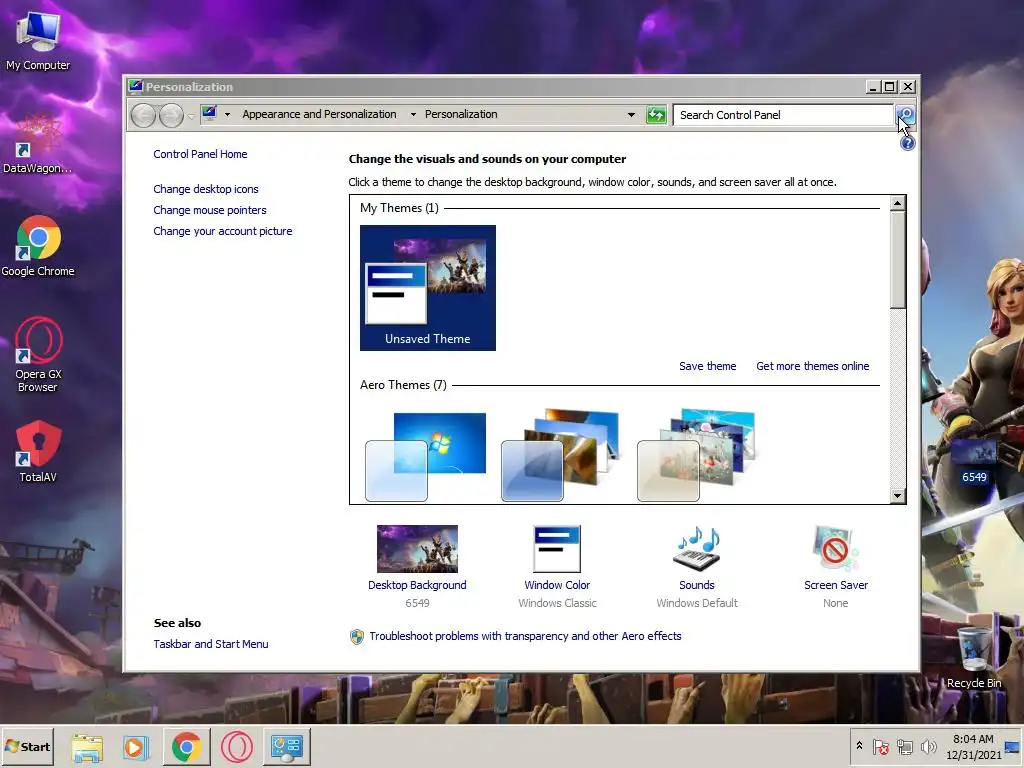The width and height of the screenshot is (1024, 768).
Task: Open Change your account picture link
Action: 223,231
